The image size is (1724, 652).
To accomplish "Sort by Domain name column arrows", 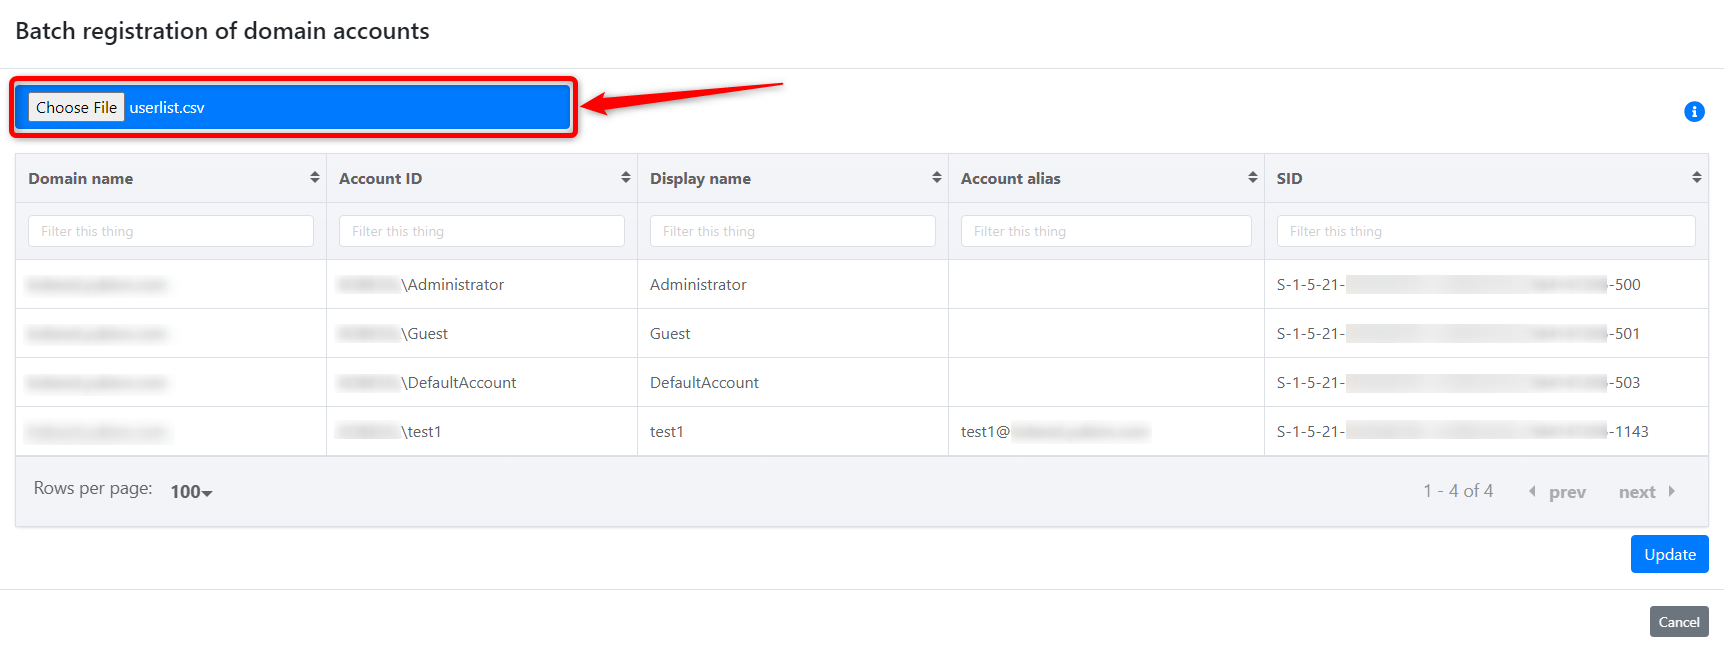I will point(314,178).
